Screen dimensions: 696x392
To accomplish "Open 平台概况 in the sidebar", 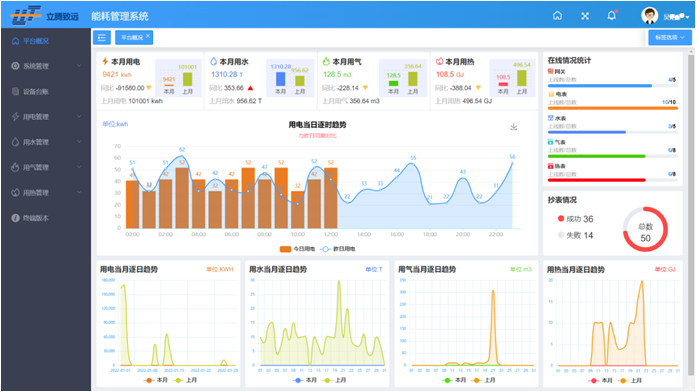I will click(46, 41).
